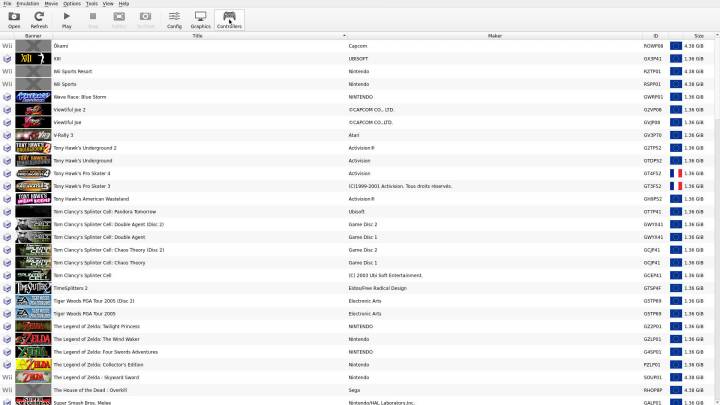Click The Wind Waker Zelda banner
The height and width of the screenshot is (405, 720).
(x=33, y=339)
